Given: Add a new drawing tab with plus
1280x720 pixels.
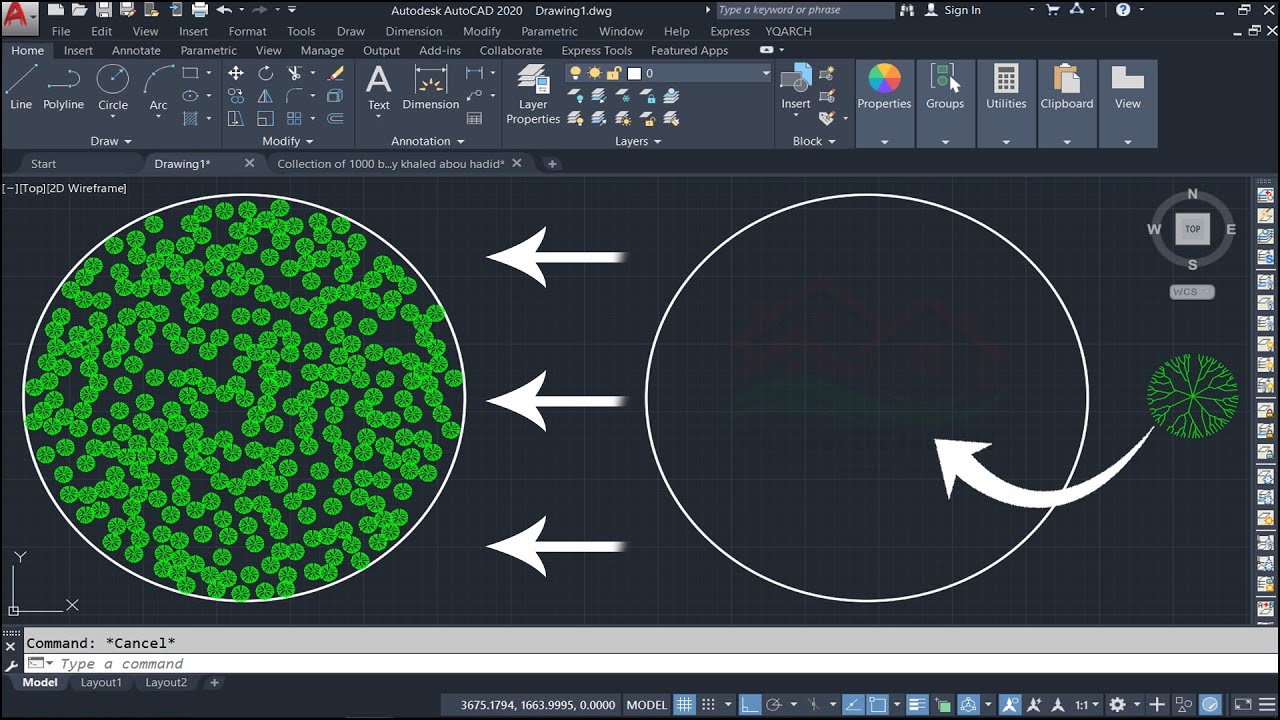Looking at the screenshot, I should 551,164.
